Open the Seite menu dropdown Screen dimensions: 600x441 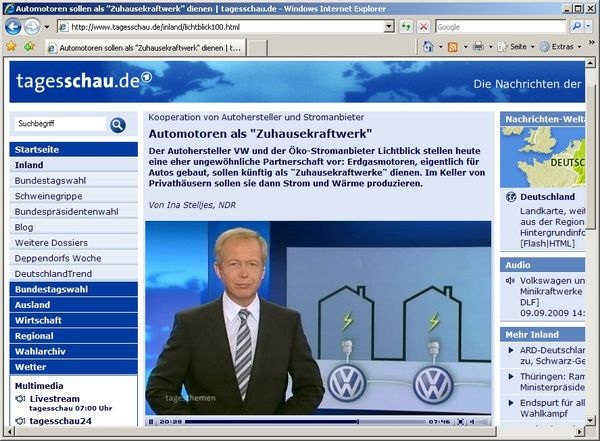tap(516, 47)
